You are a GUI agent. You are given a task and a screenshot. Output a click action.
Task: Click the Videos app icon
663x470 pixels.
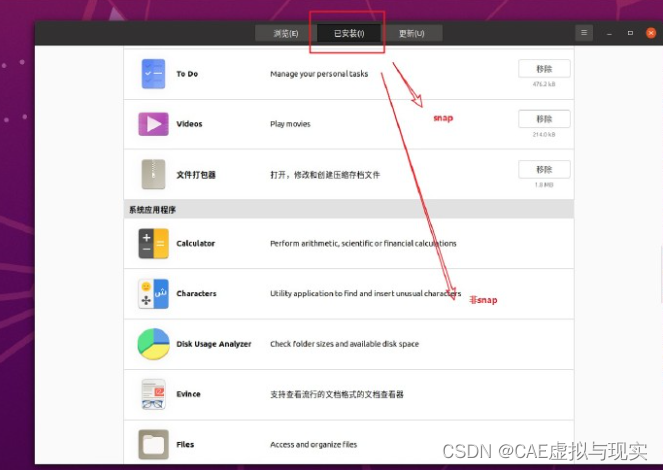[x=153, y=124]
